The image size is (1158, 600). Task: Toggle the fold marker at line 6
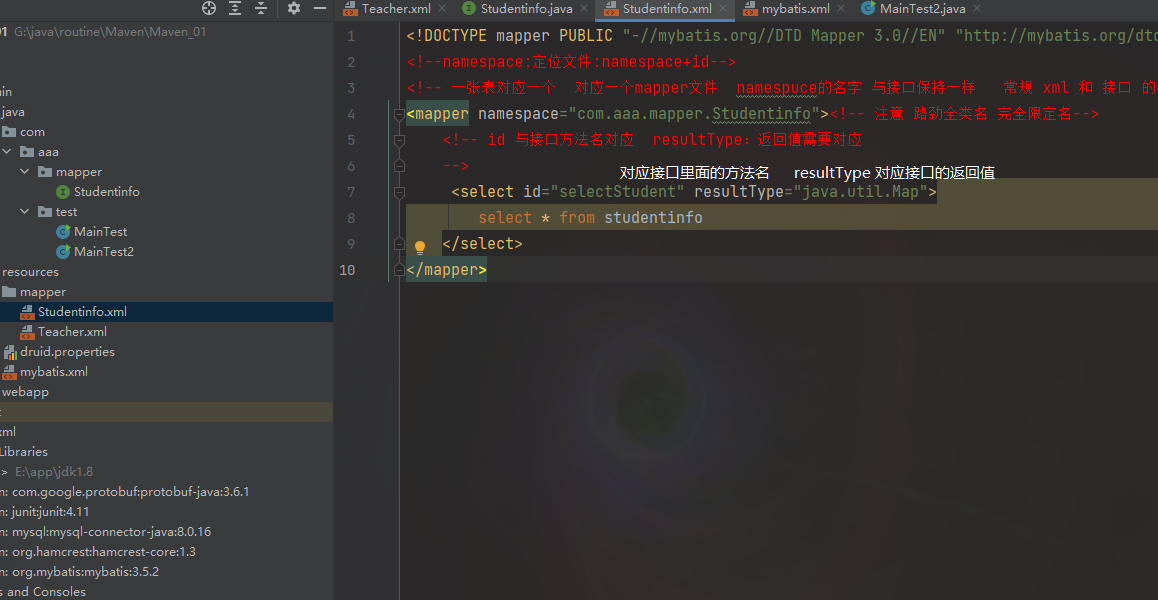click(x=400, y=166)
